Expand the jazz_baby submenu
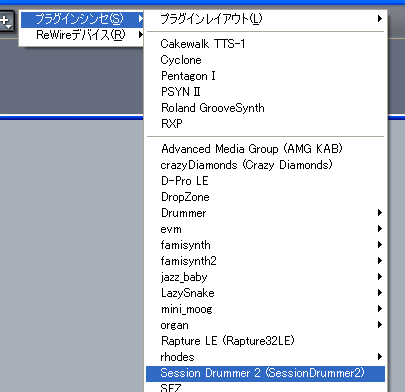 click(x=265, y=277)
